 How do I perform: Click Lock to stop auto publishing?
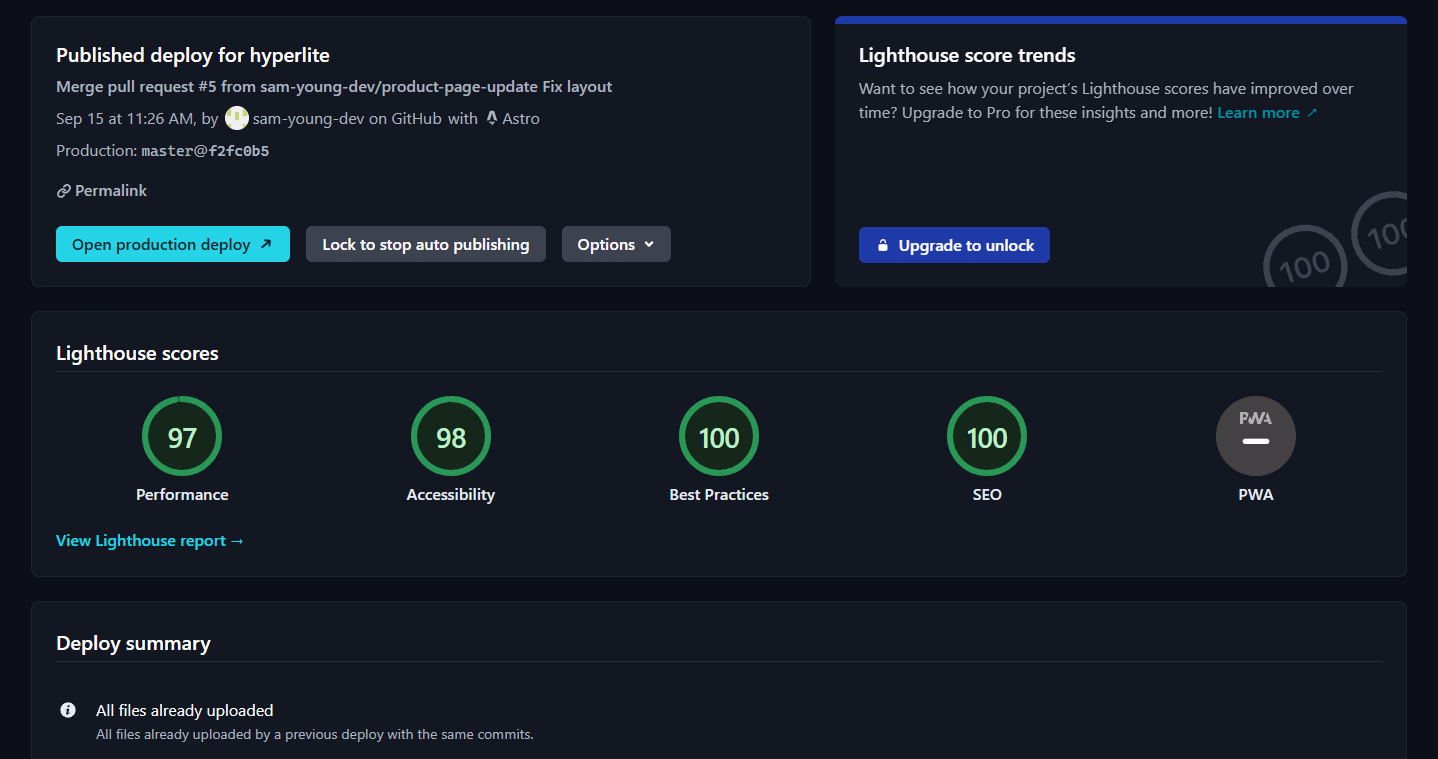click(x=426, y=244)
